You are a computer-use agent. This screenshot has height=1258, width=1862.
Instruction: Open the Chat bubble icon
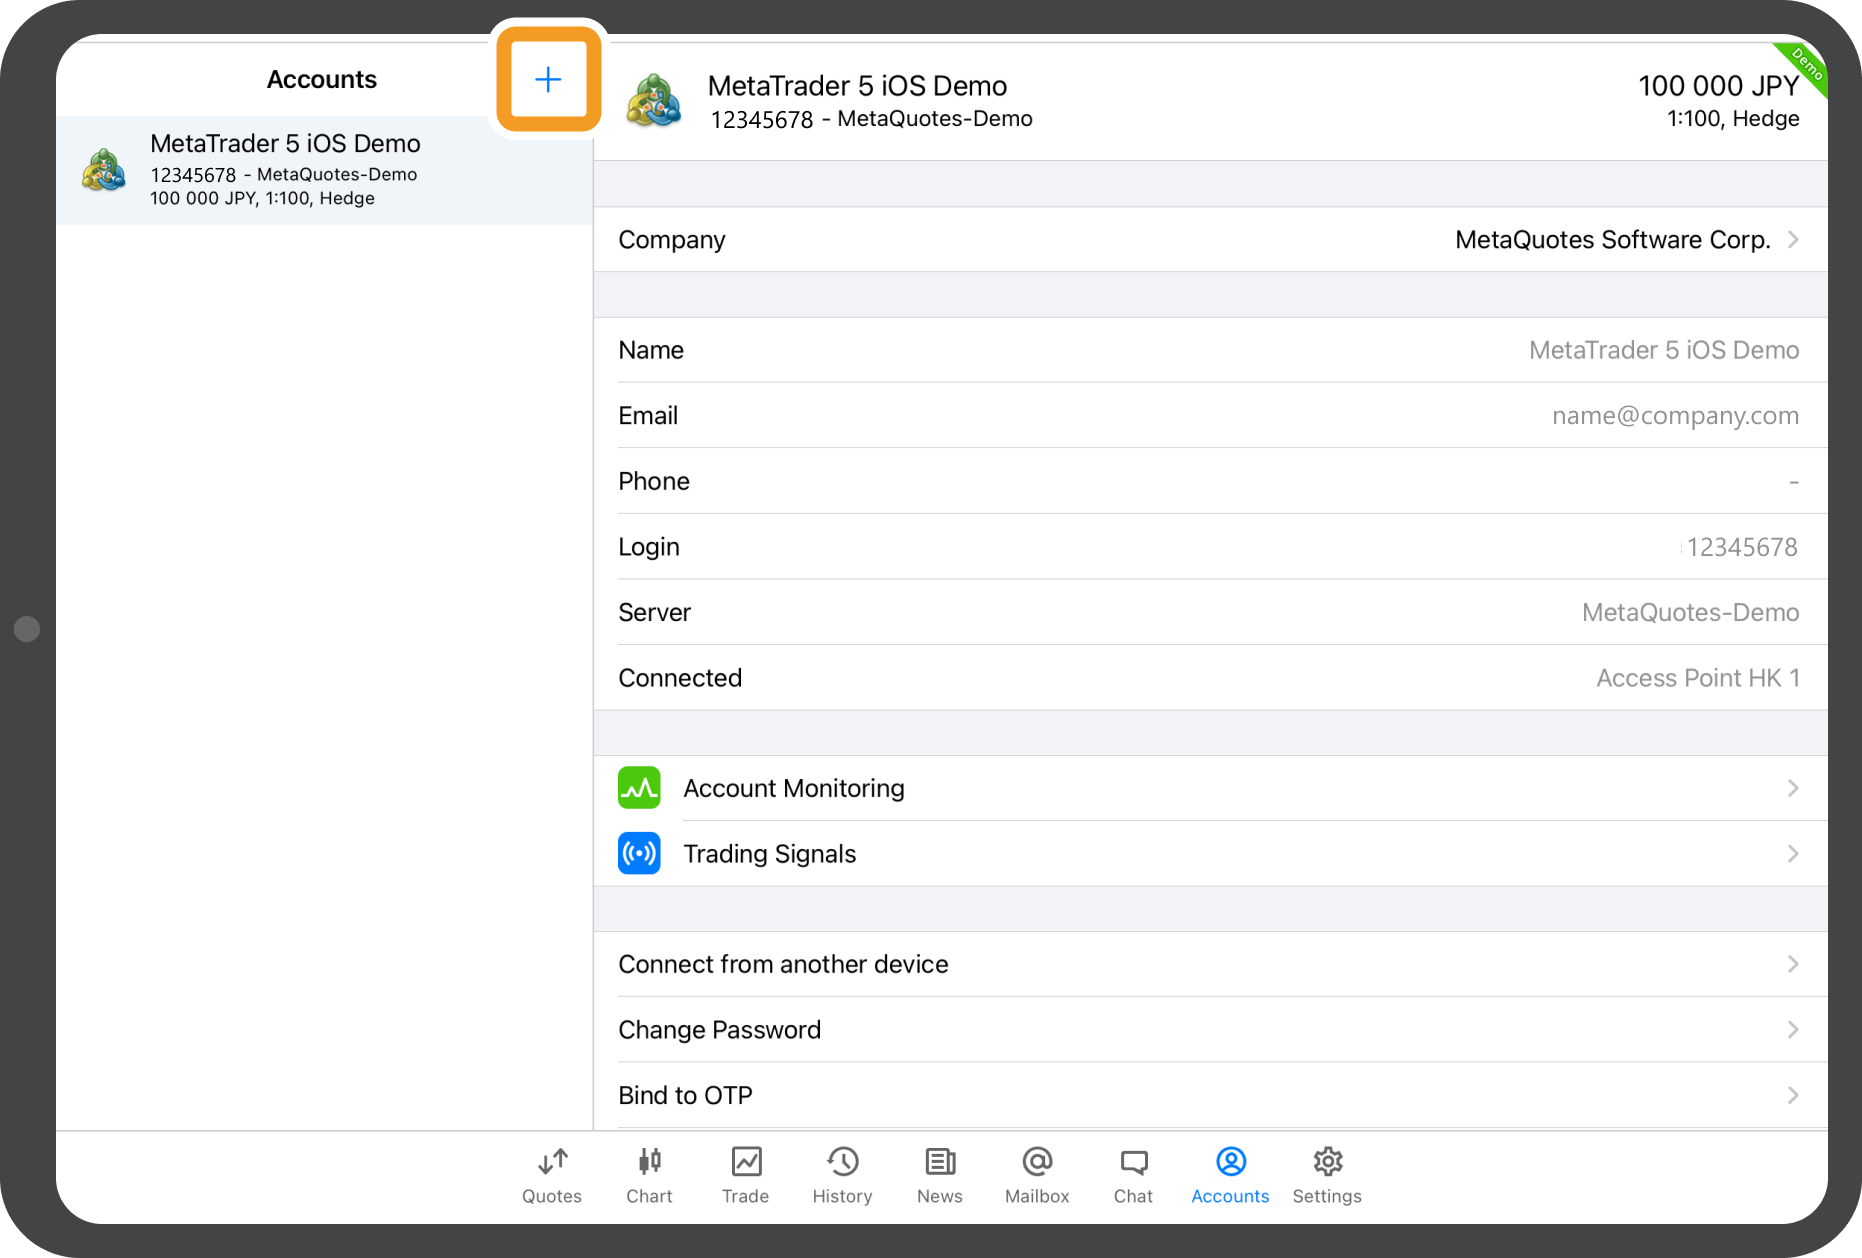pos(1133,1162)
